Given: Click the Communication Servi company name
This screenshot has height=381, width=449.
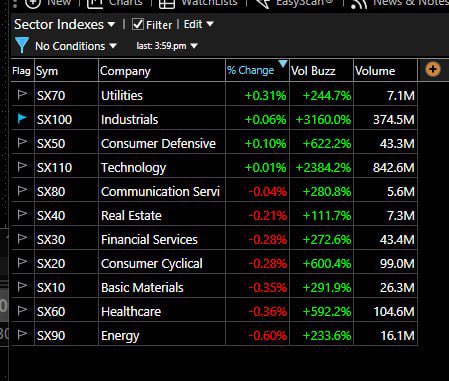Looking at the screenshot, I should click(x=161, y=192).
